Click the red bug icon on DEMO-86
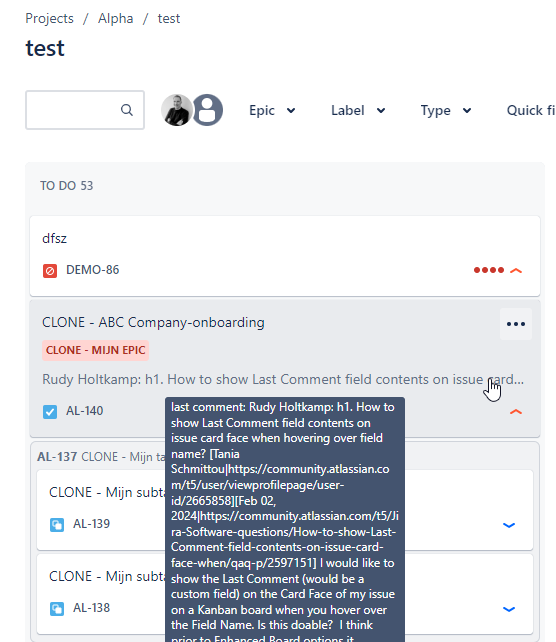The width and height of the screenshot is (556, 642). point(50,271)
